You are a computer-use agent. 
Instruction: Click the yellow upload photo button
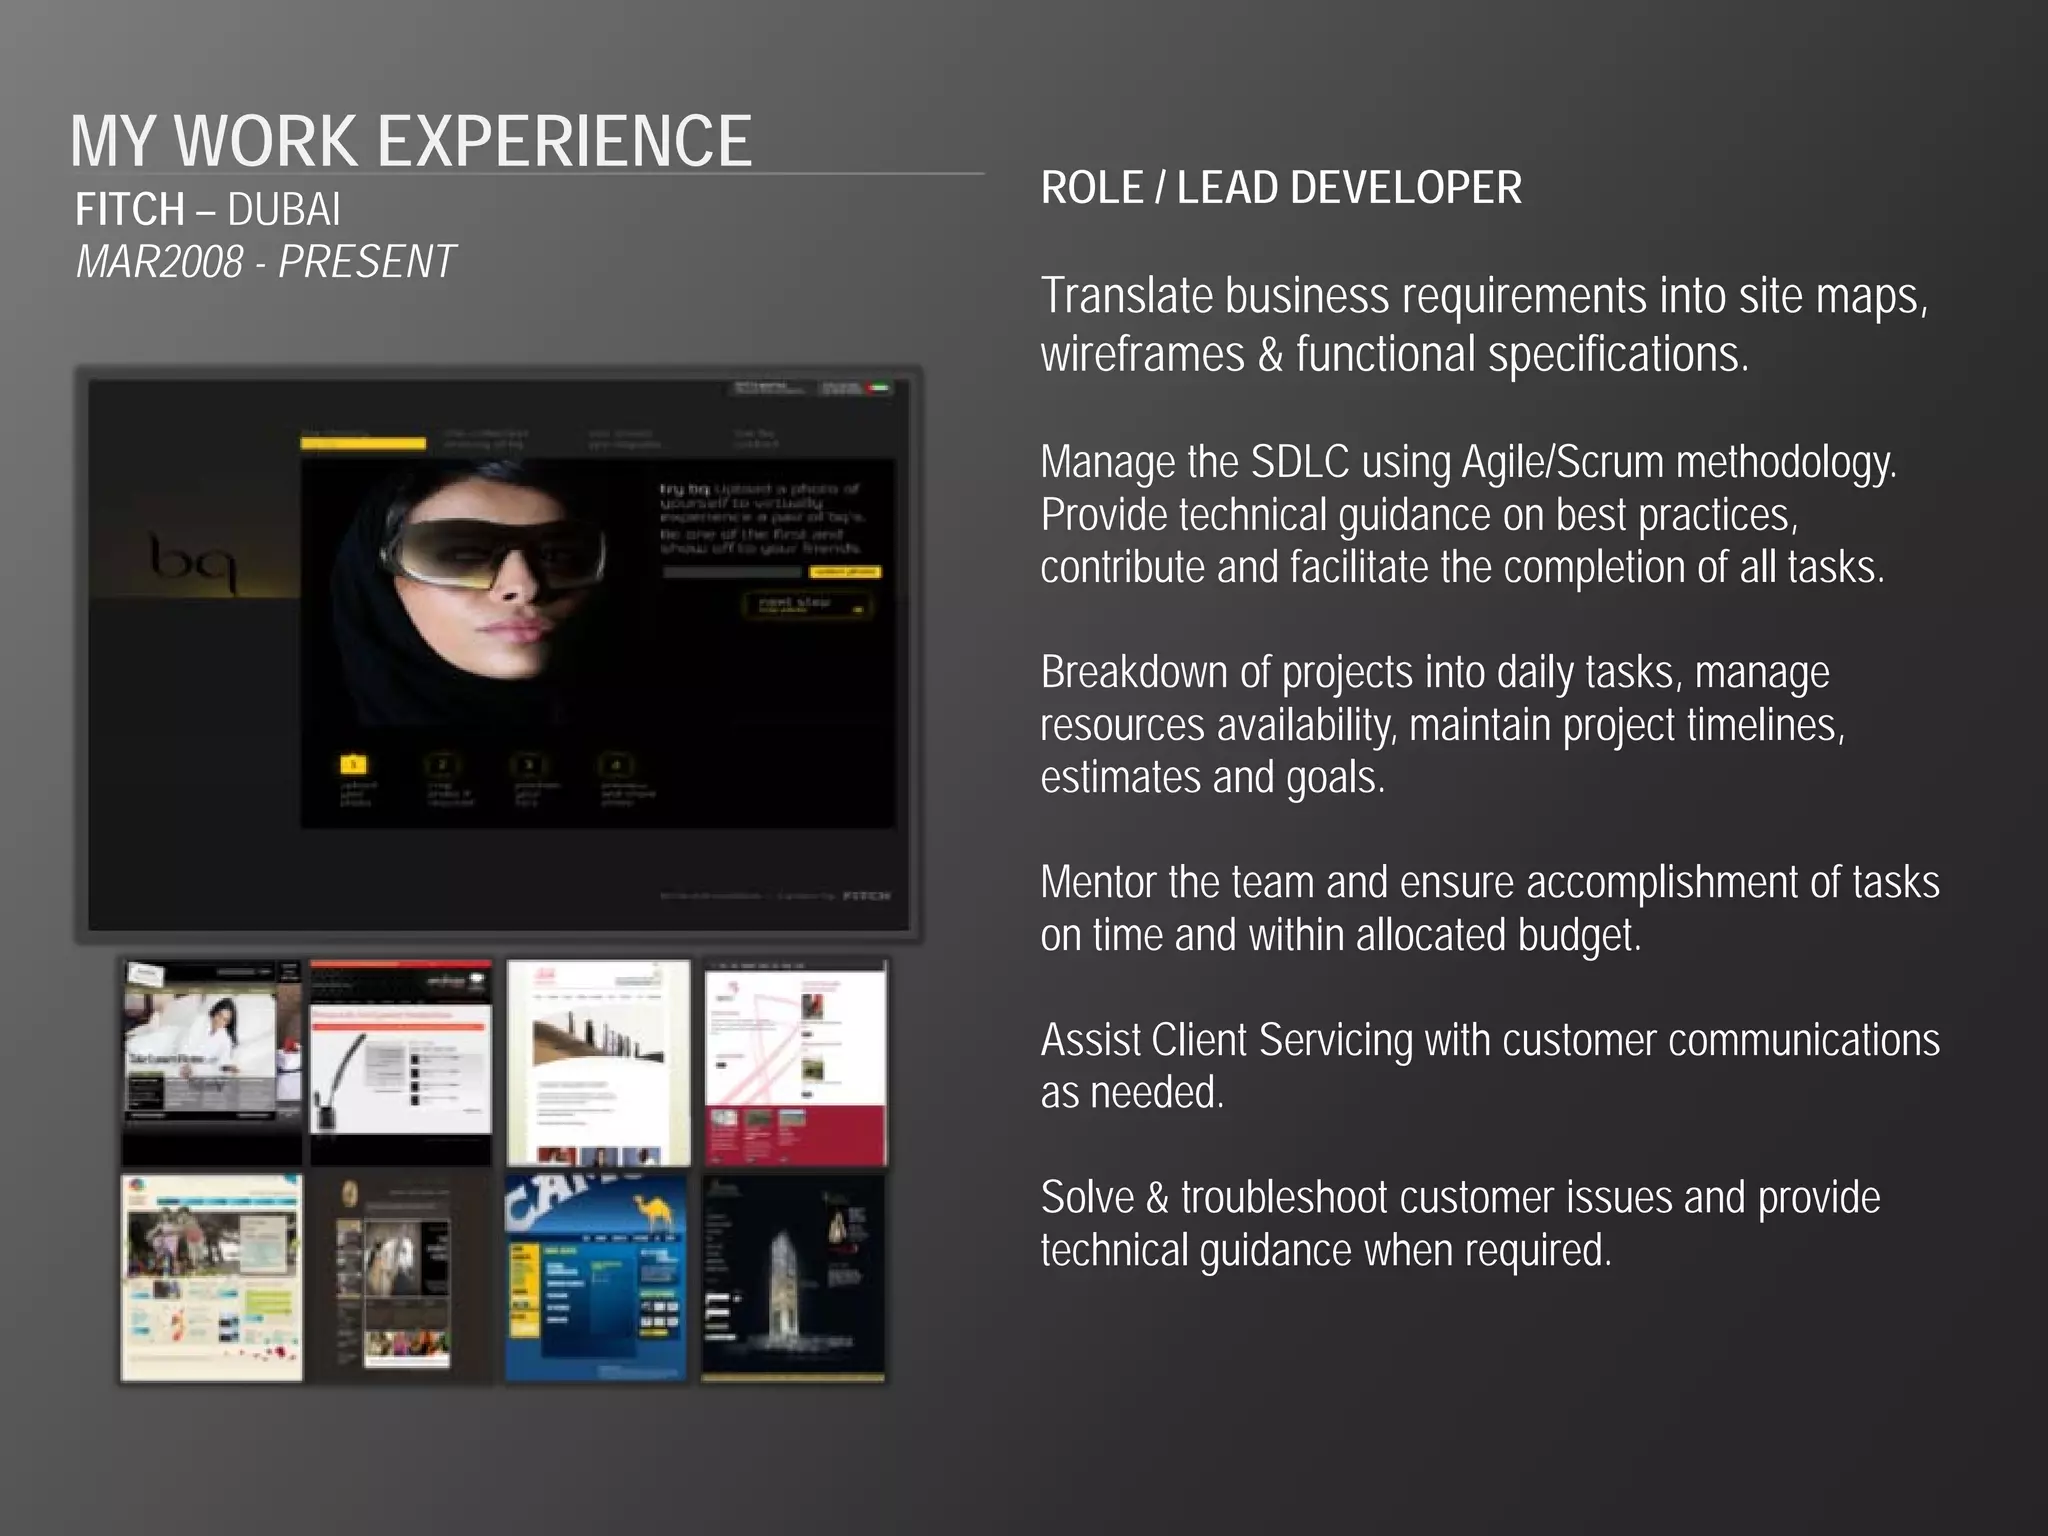pos(845,572)
